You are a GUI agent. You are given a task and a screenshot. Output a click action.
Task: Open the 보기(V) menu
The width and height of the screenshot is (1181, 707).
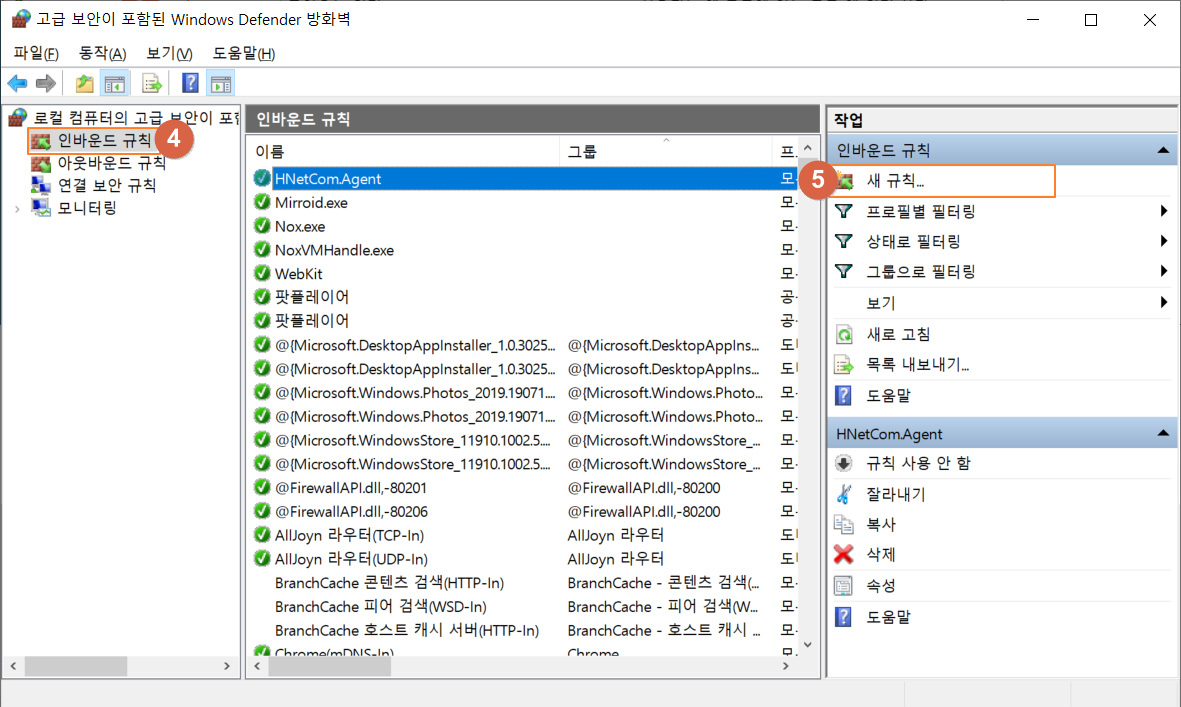pos(169,53)
